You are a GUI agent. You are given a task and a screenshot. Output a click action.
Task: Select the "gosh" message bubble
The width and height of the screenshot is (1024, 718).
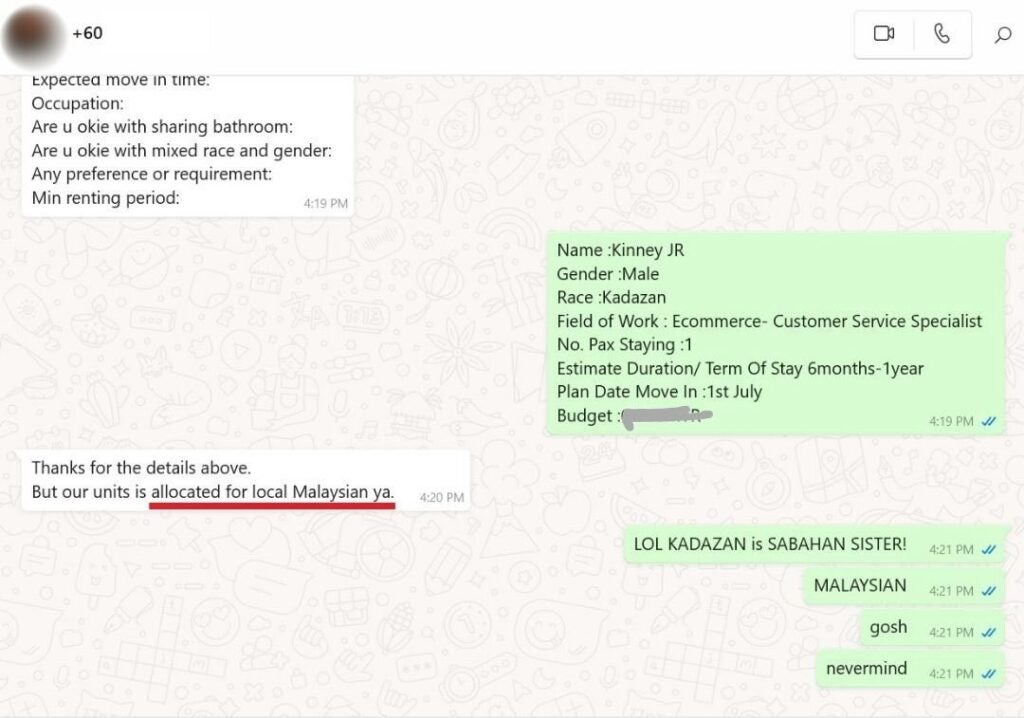[888, 627]
